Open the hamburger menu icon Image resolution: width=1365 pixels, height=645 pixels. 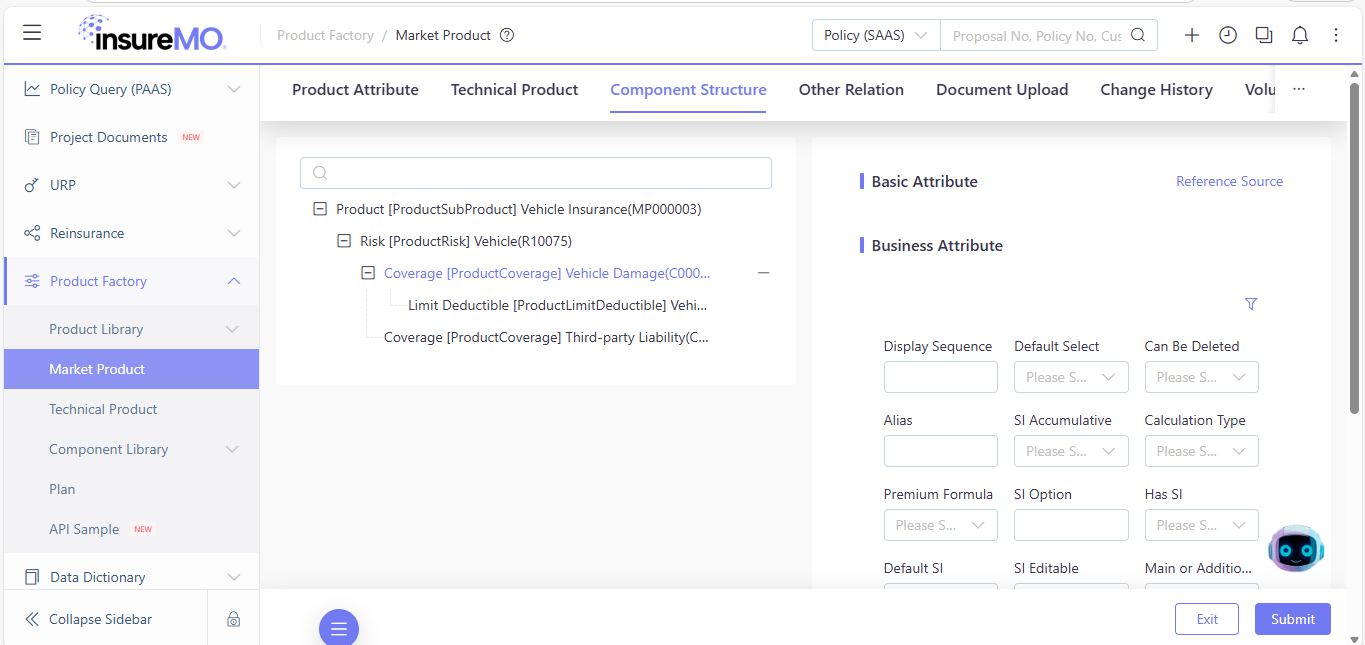(x=32, y=33)
